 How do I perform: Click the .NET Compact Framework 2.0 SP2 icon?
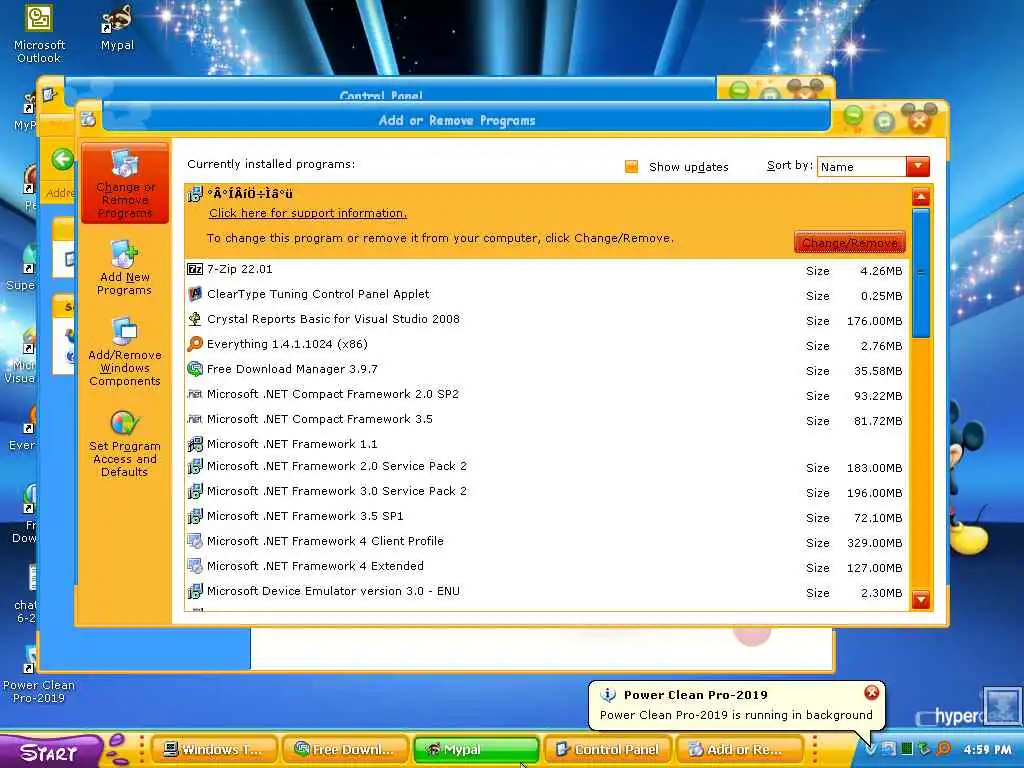point(195,394)
